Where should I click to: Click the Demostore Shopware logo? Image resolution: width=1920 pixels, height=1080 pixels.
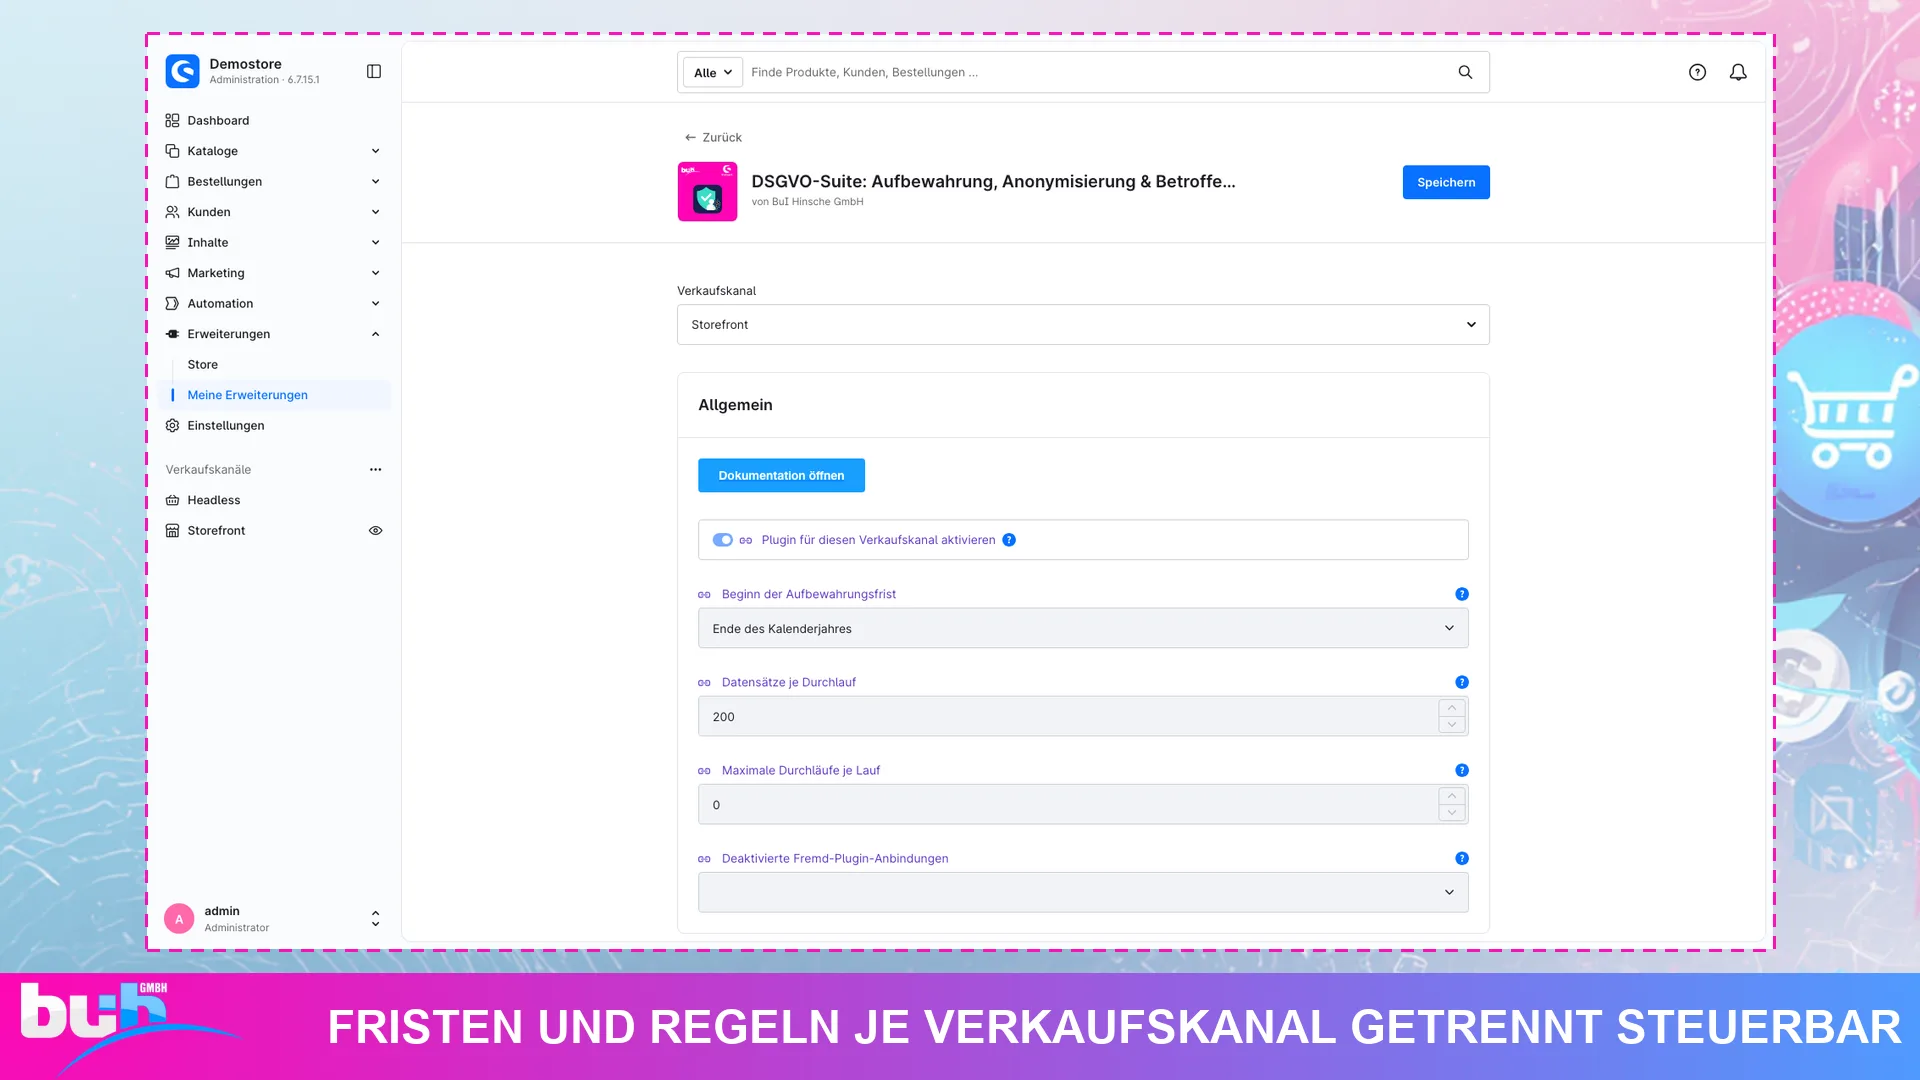[182, 71]
